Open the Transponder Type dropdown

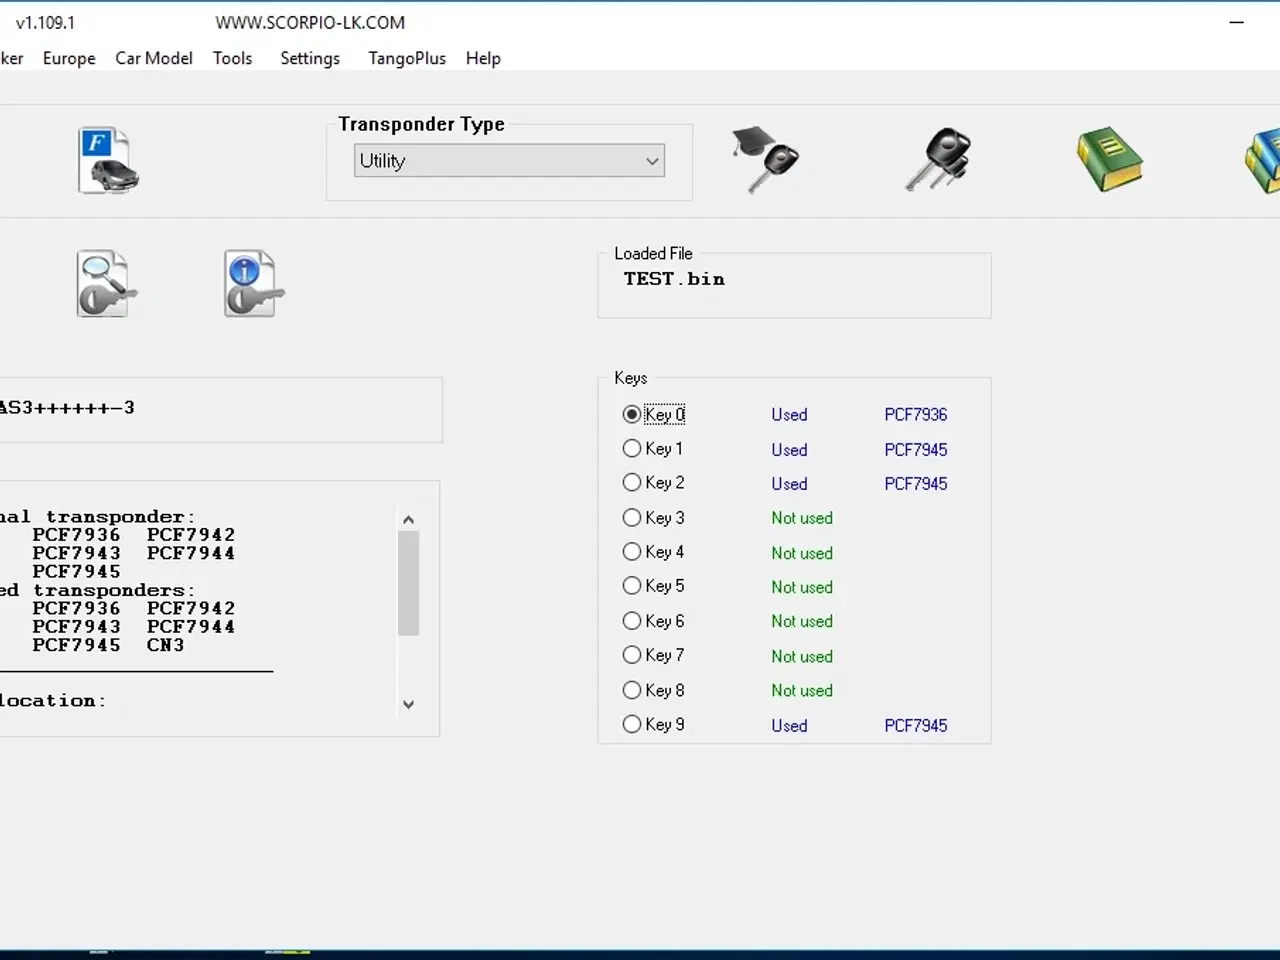point(509,161)
